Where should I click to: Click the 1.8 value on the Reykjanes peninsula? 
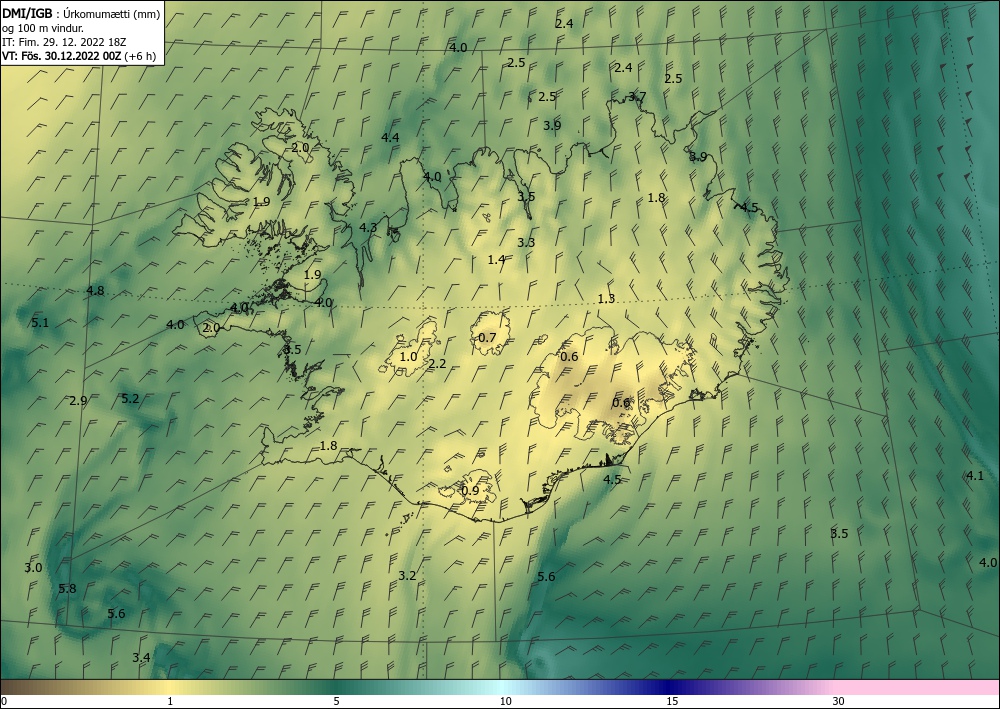point(328,446)
